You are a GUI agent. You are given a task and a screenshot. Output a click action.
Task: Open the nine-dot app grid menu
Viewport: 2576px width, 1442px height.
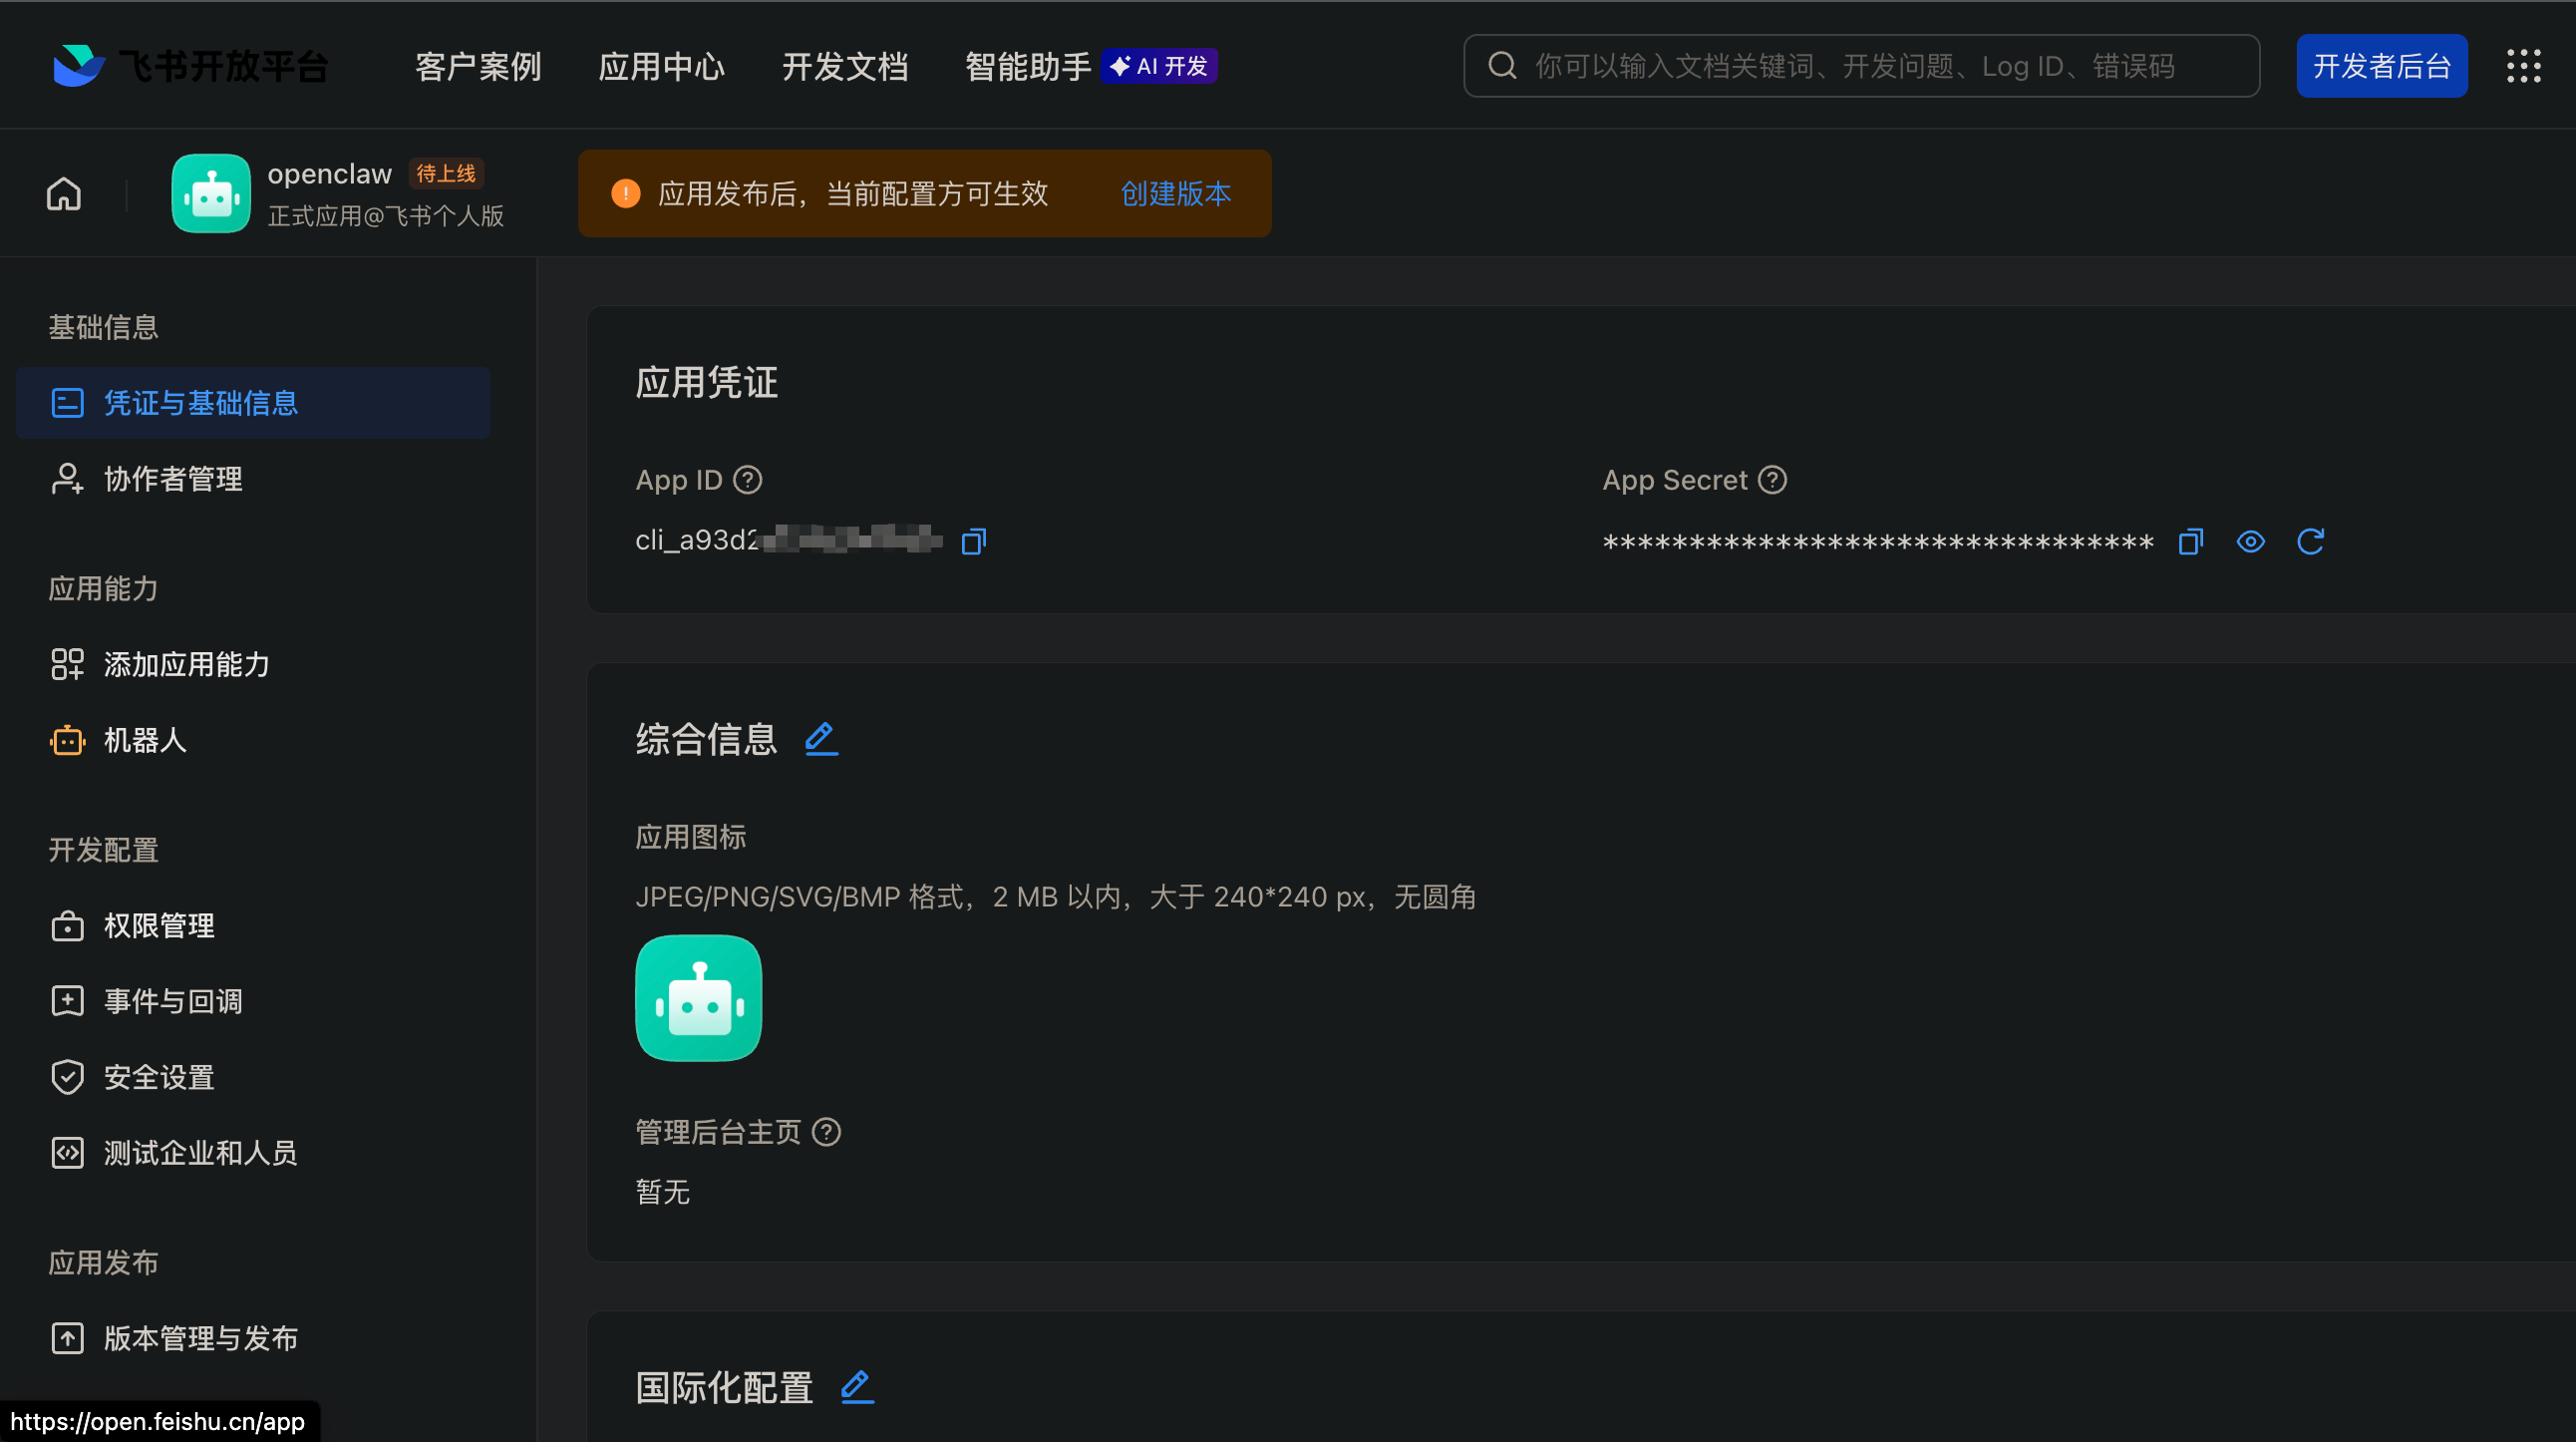click(x=2523, y=66)
